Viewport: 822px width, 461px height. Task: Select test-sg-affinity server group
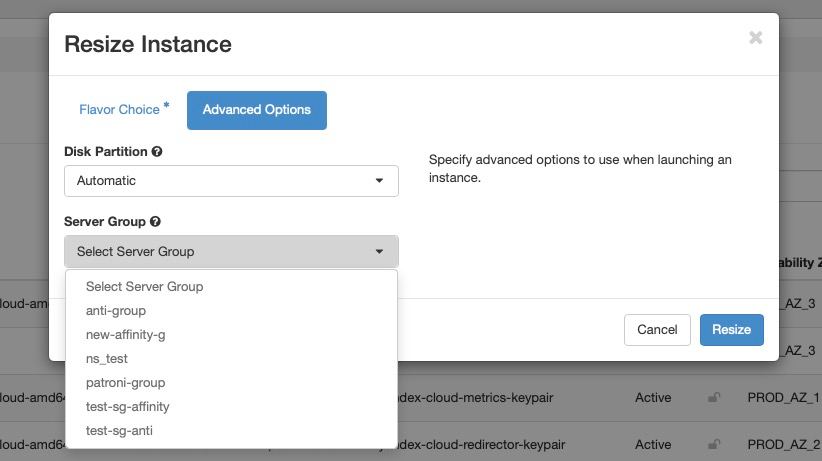tap(231, 406)
